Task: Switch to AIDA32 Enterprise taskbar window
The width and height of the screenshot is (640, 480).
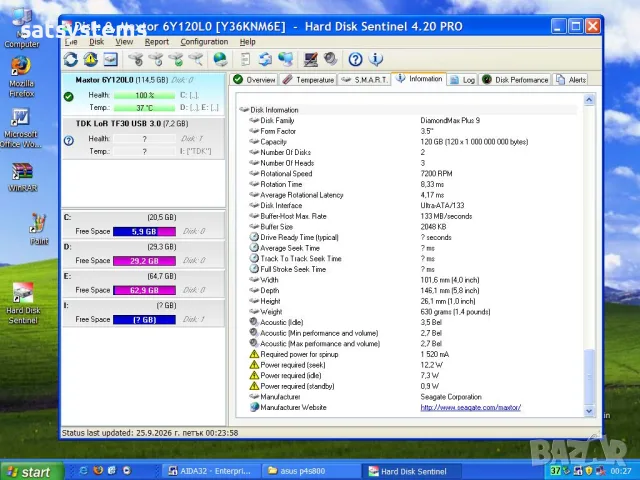Action: click(210, 471)
